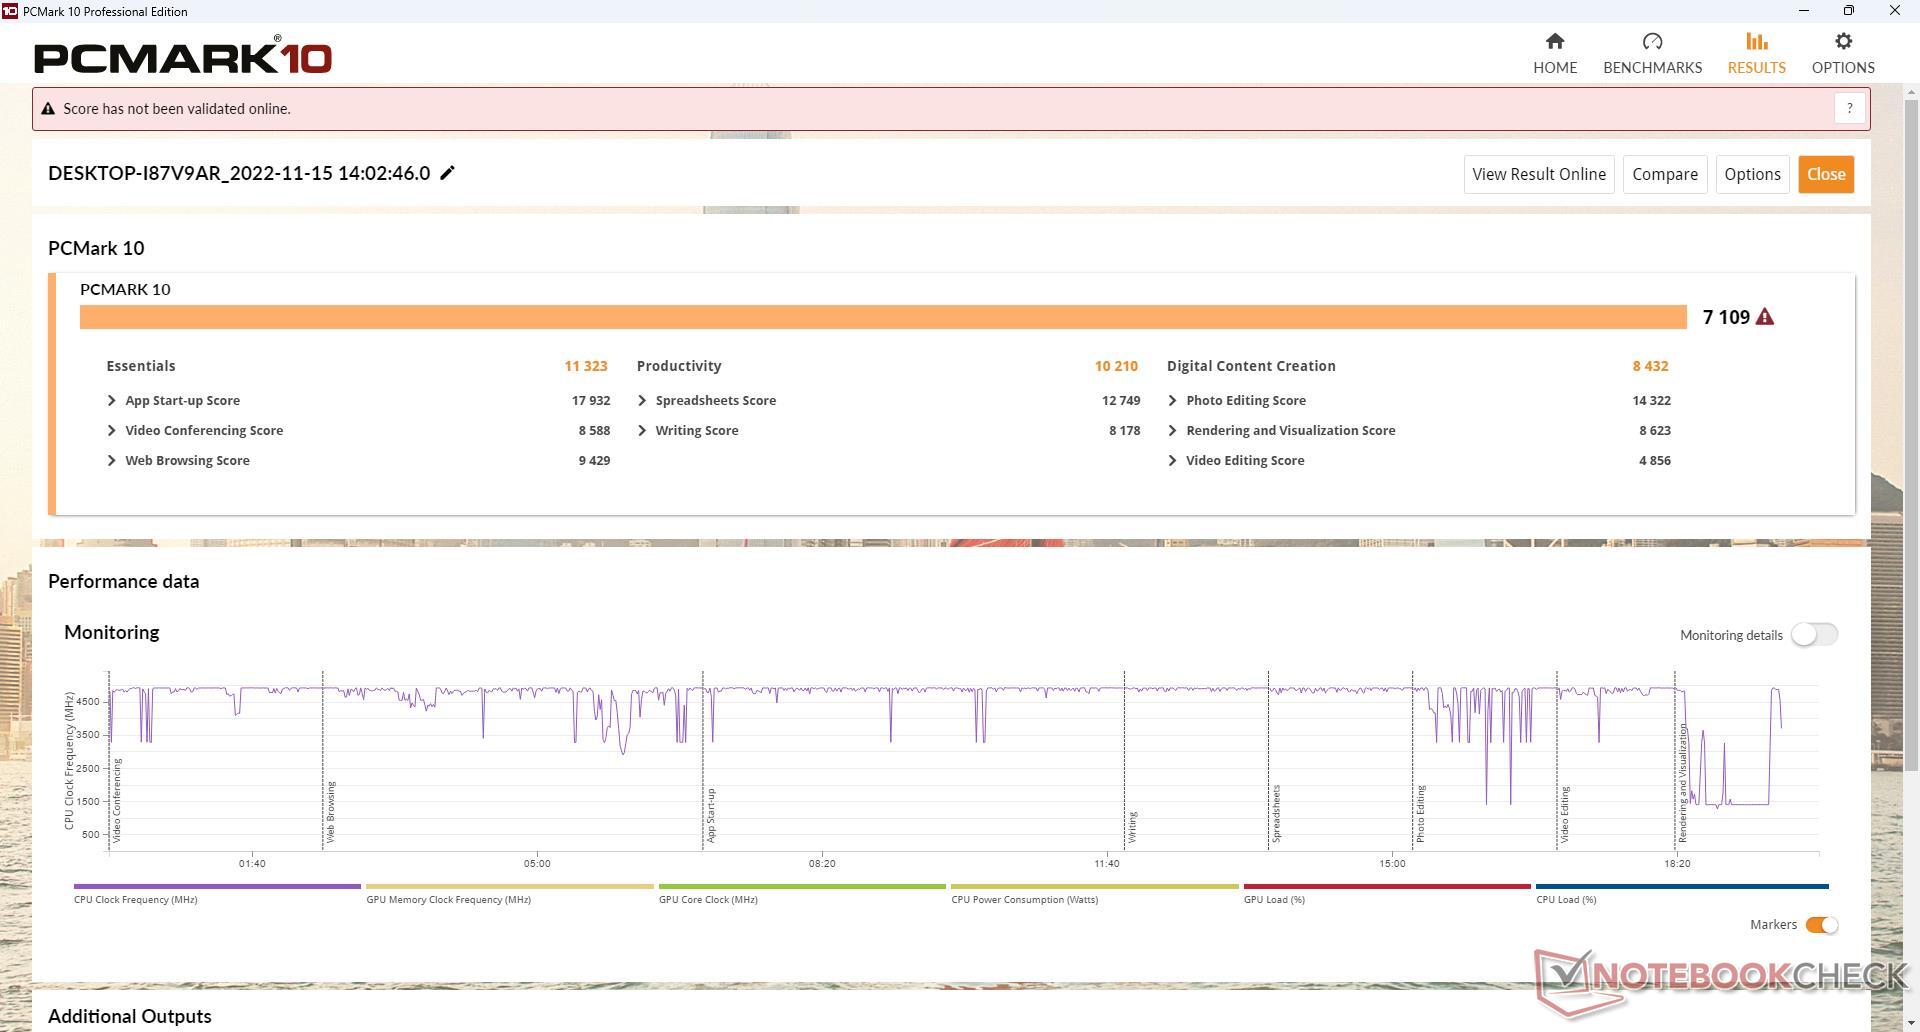Image resolution: width=1920 pixels, height=1032 pixels.
Task: Minimize the PCMark 10 window
Action: coord(1803,11)
